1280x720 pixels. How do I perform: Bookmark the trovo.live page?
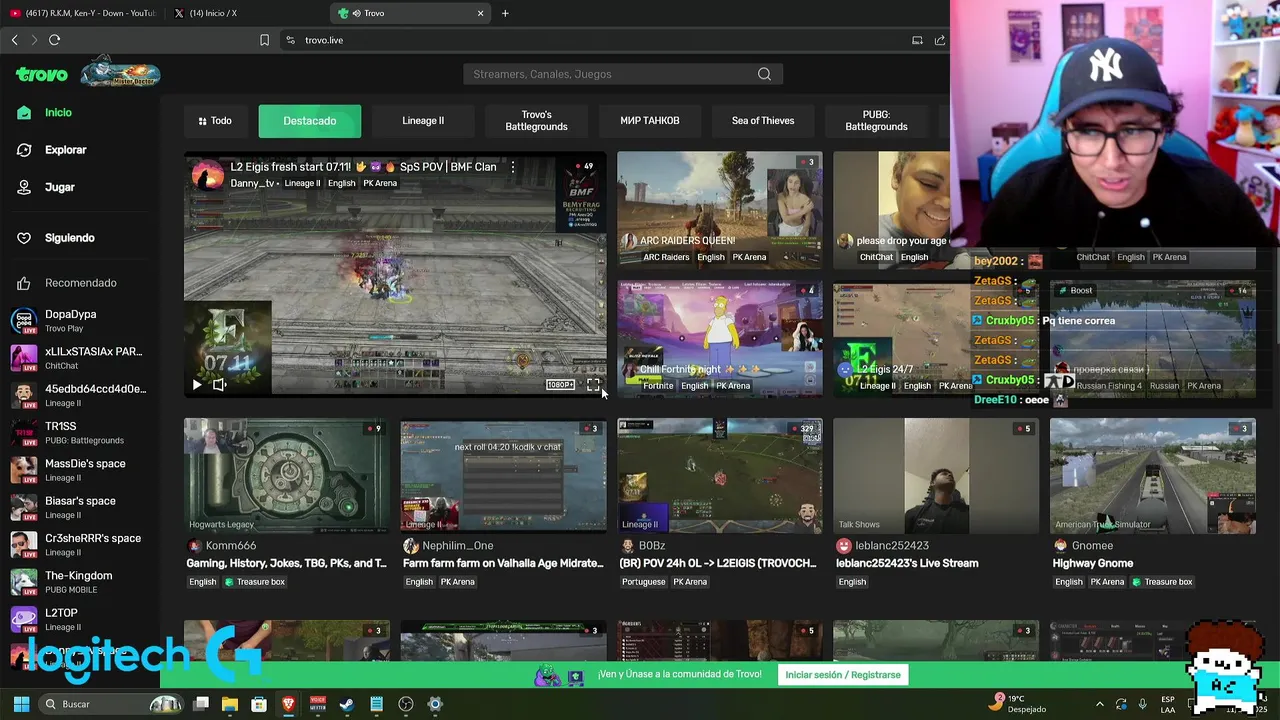pos(264,40)
